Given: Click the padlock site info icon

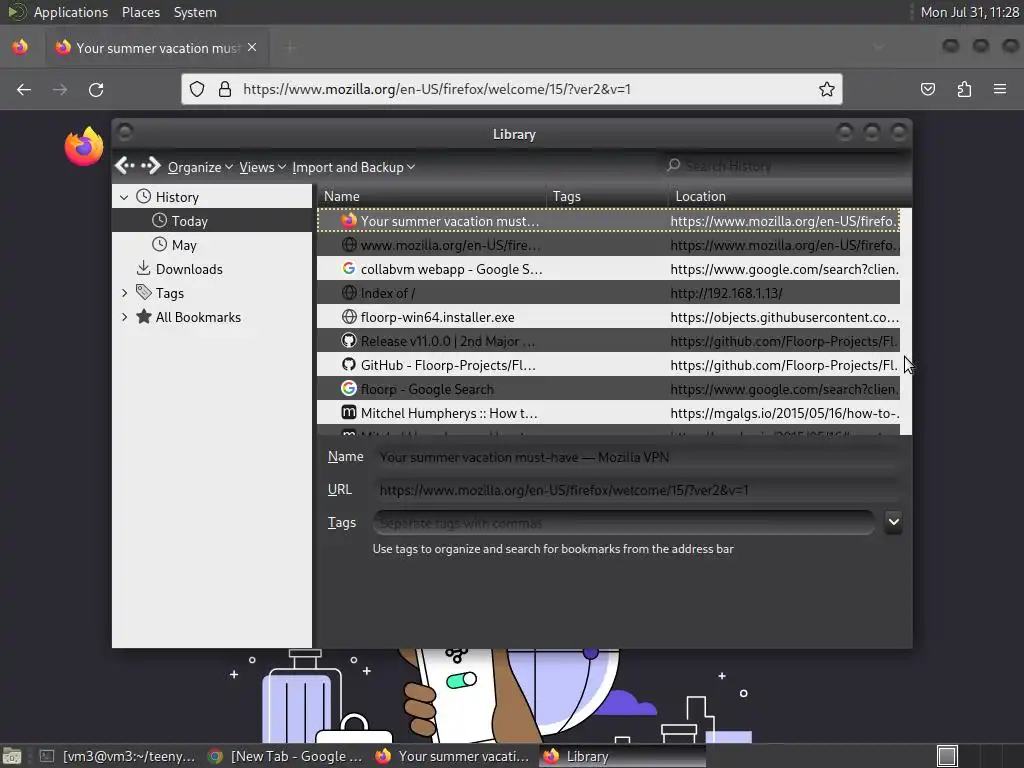Looking at the screenshot, I should pyautogui.click(x=225, y=89).
